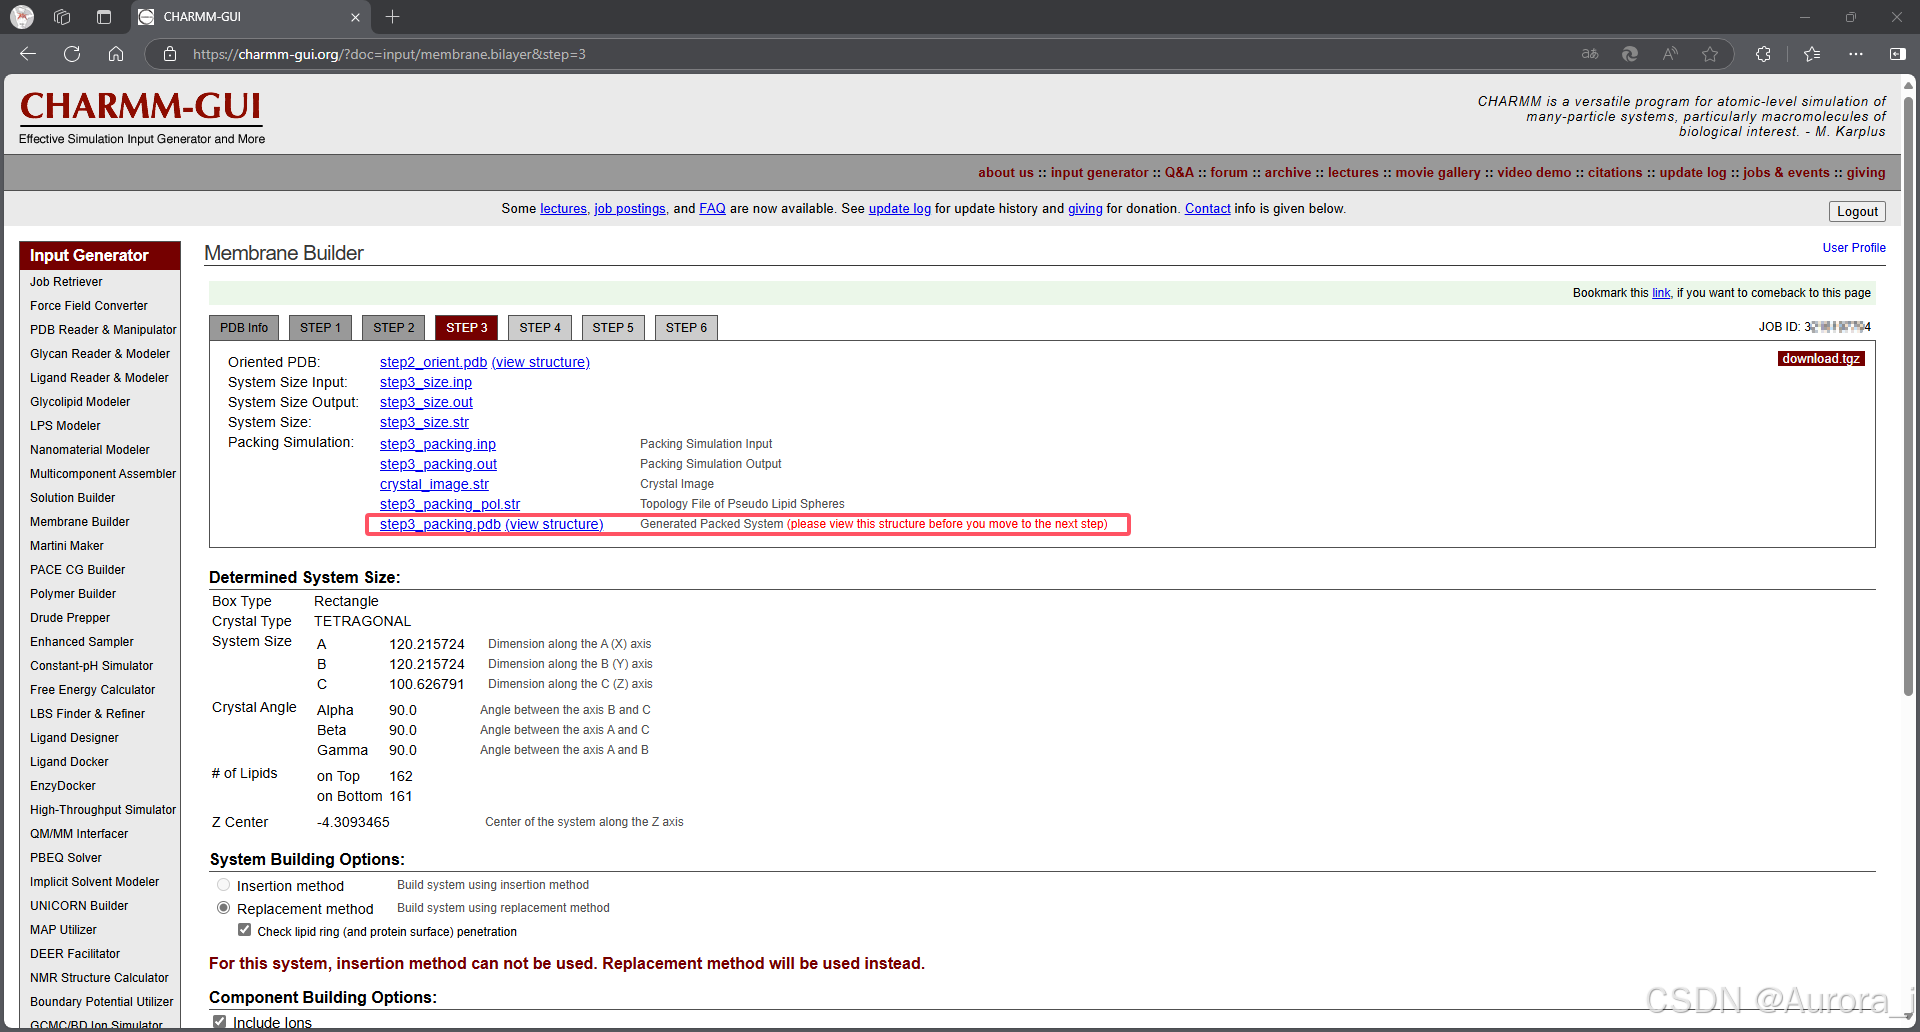Open the browser extensions menu
The width and height of the screenshot is (1920, 1032).
[x=1763, y=54]
